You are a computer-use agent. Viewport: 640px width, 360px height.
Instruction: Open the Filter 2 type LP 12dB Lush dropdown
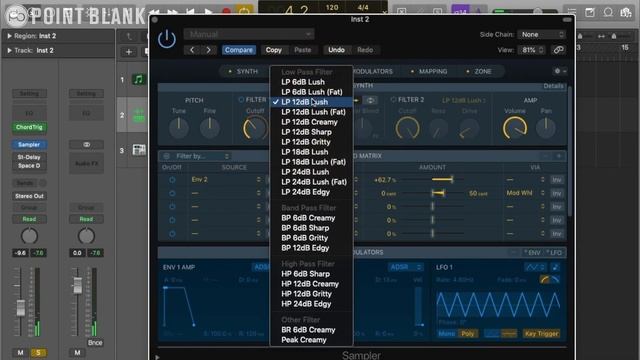464,100
